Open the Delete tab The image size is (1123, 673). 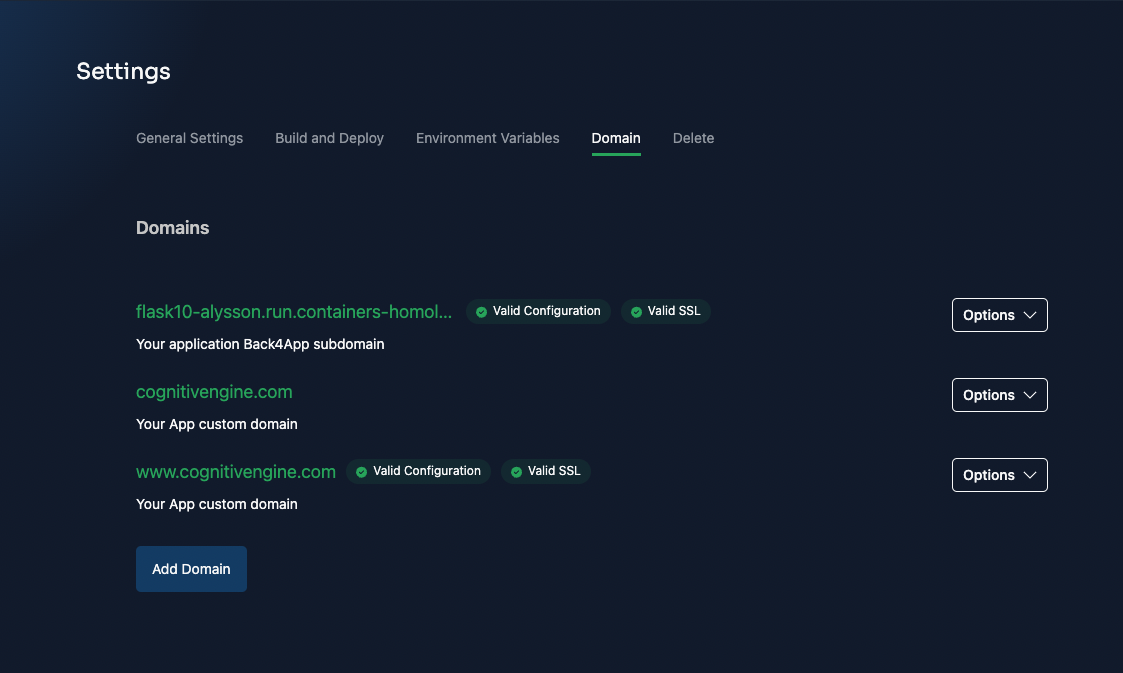[693, 138]
